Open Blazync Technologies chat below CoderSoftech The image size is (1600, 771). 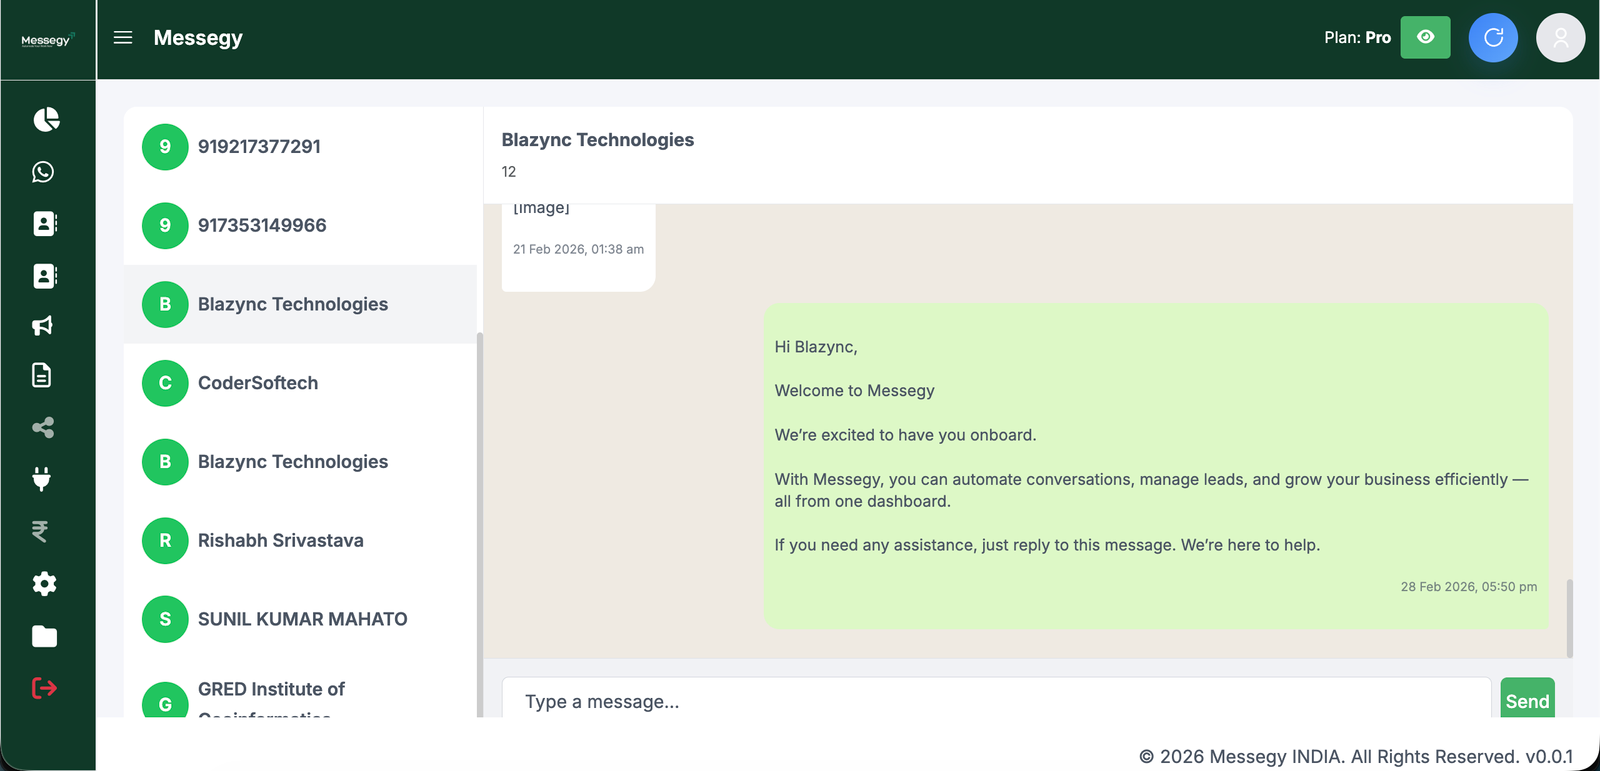tap(300, 462)
